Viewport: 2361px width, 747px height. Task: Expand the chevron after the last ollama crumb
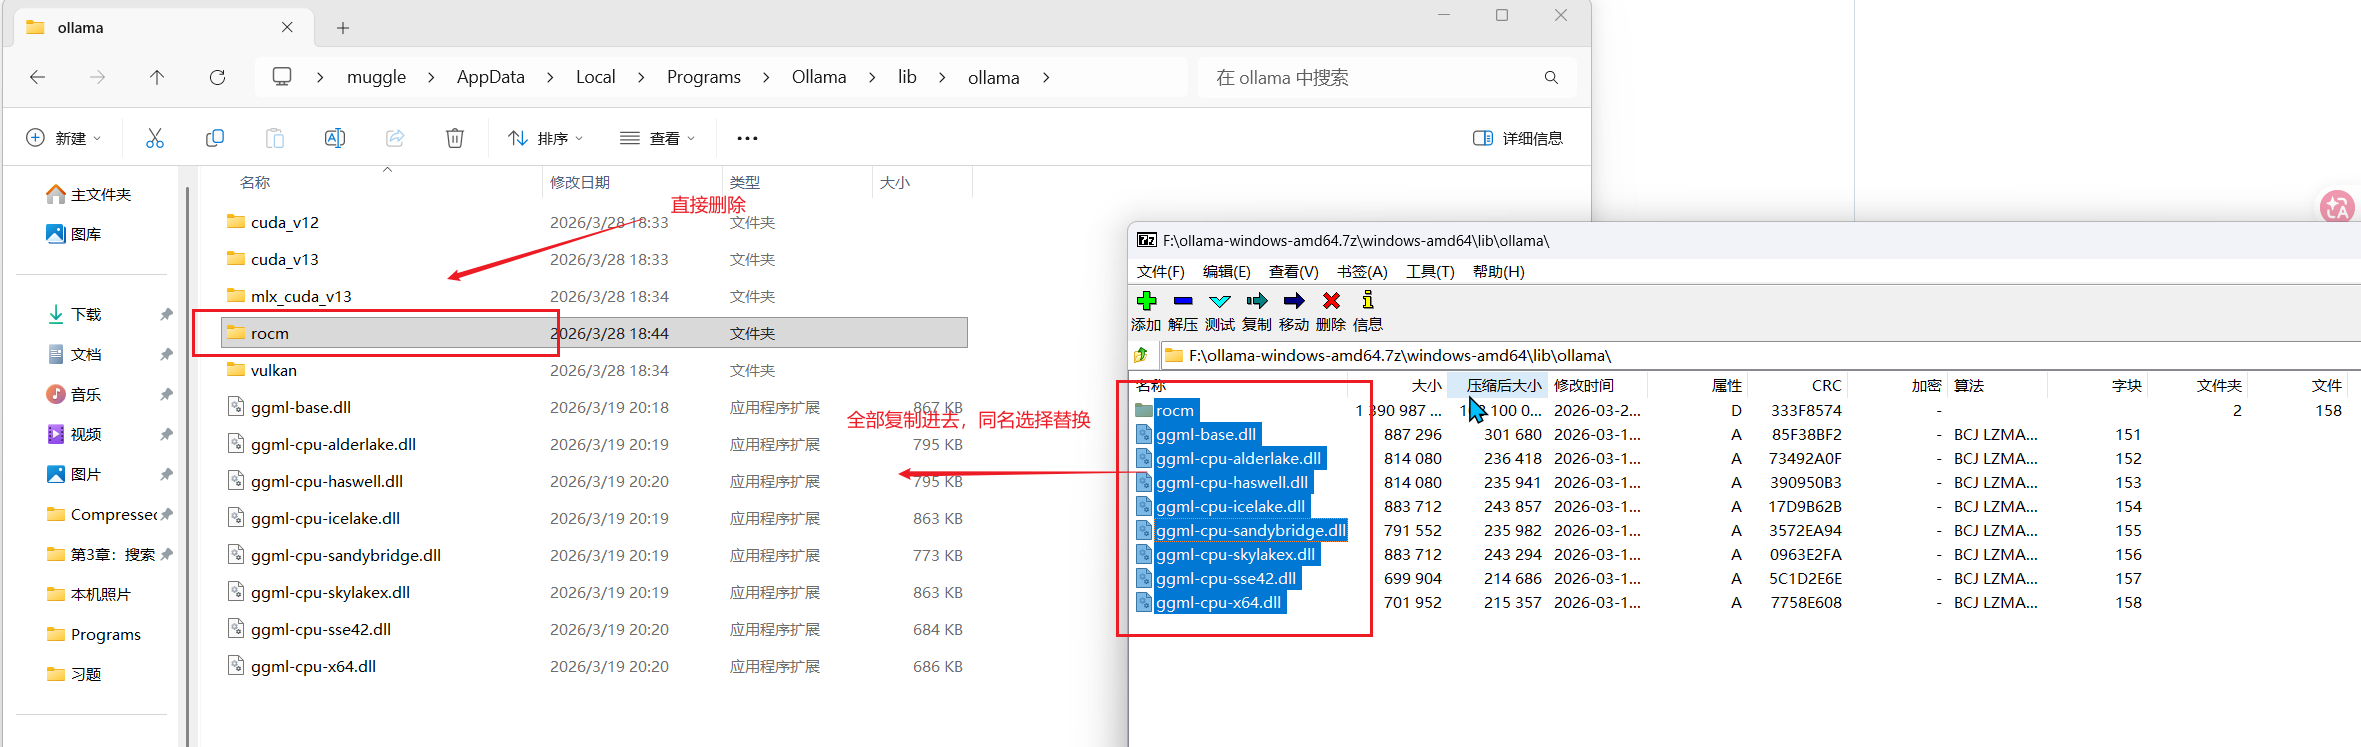[1046, 77]
